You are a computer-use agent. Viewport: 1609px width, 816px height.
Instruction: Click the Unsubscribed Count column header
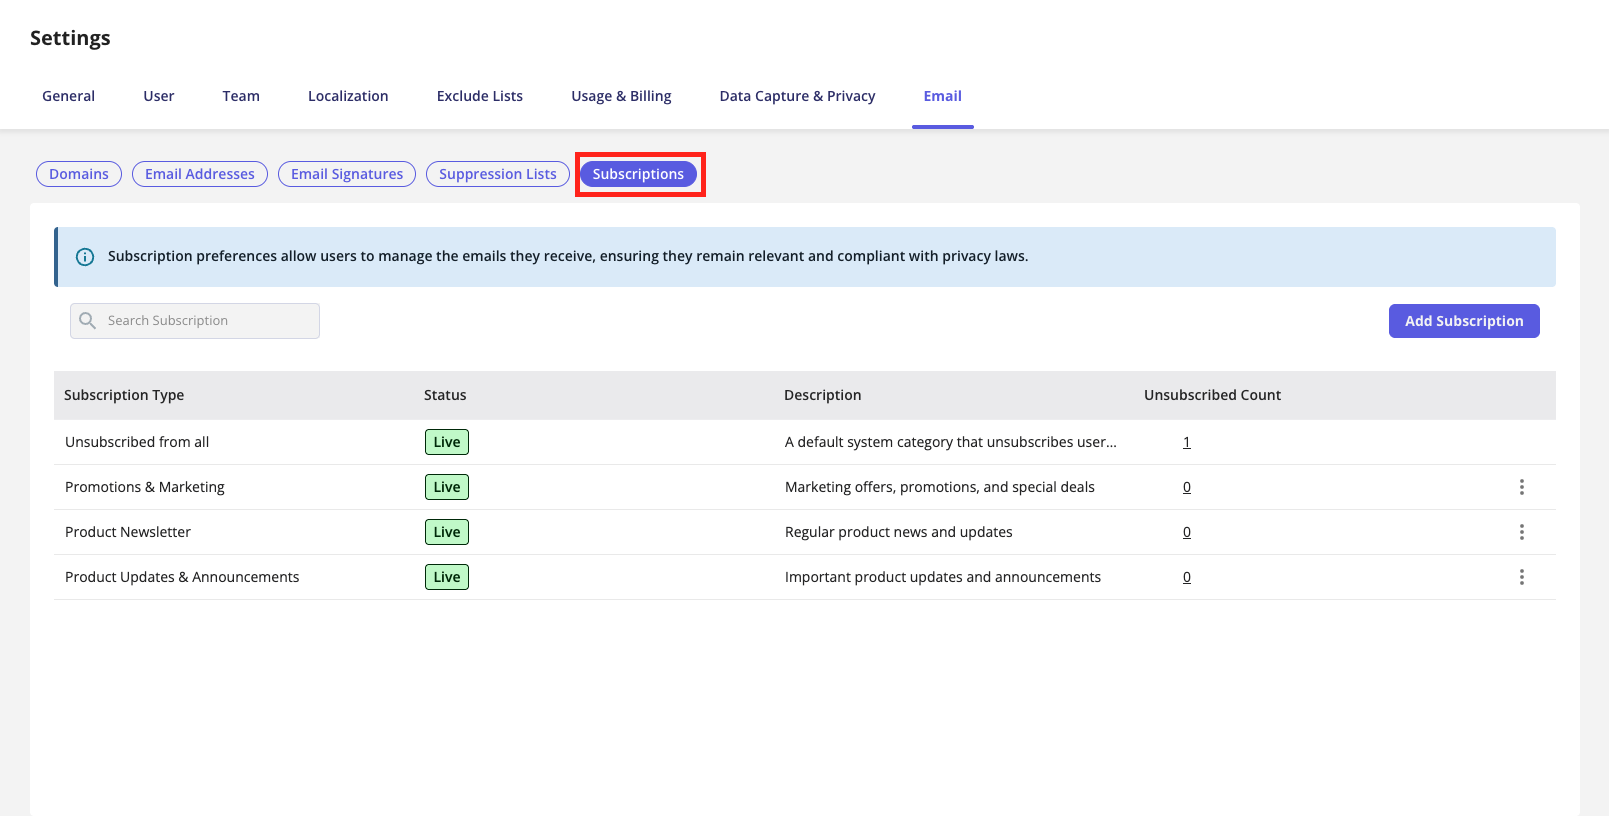1212,395
